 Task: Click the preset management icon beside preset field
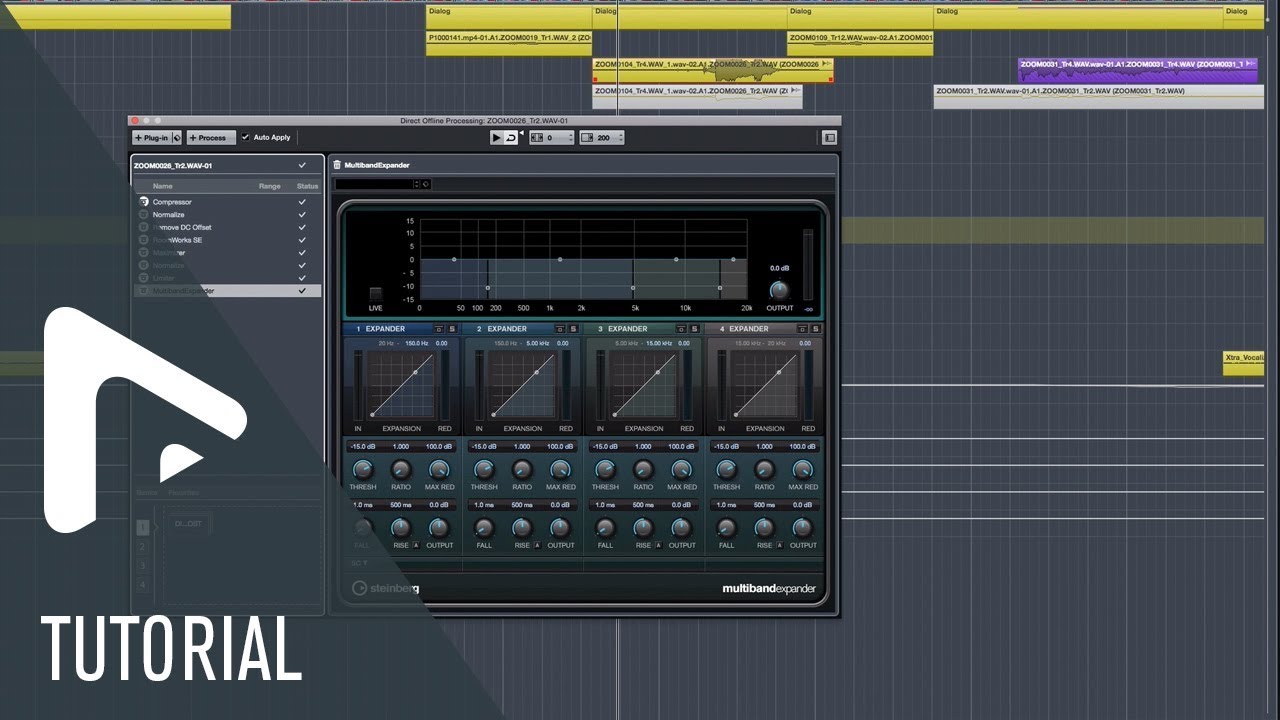point(426,184)
